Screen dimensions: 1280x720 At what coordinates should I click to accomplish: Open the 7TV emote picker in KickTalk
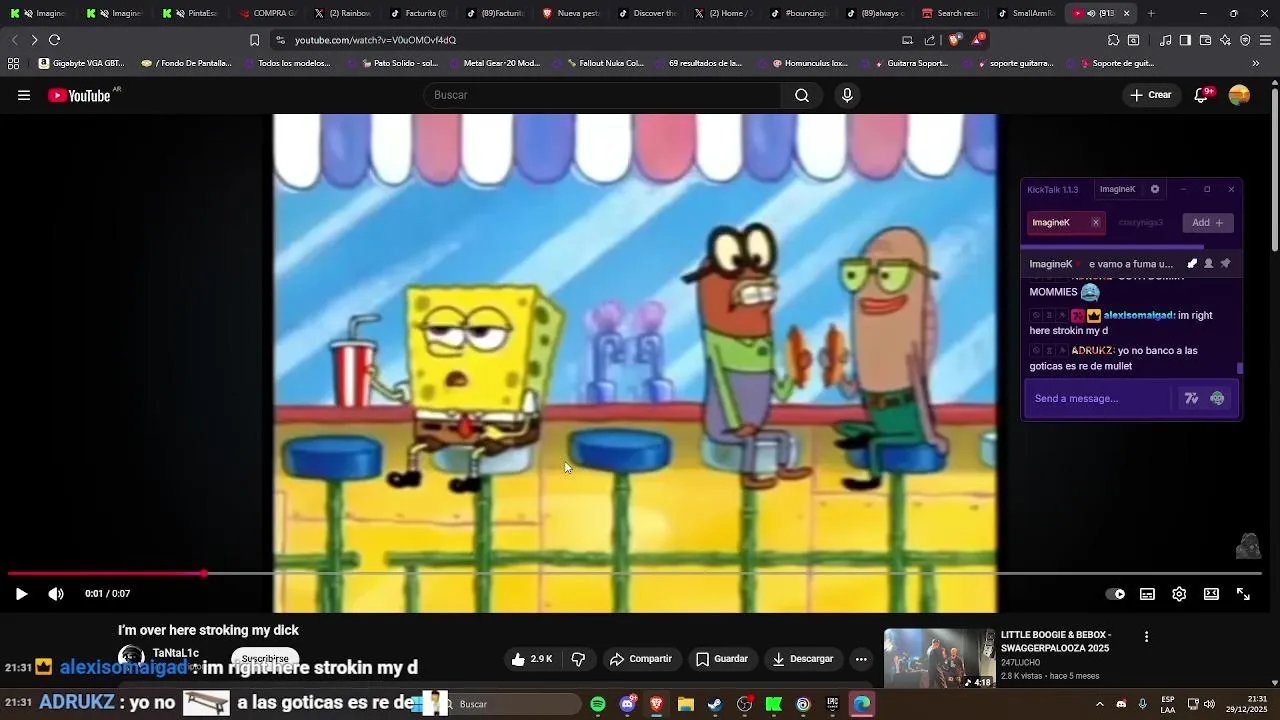coord(1191,398)
